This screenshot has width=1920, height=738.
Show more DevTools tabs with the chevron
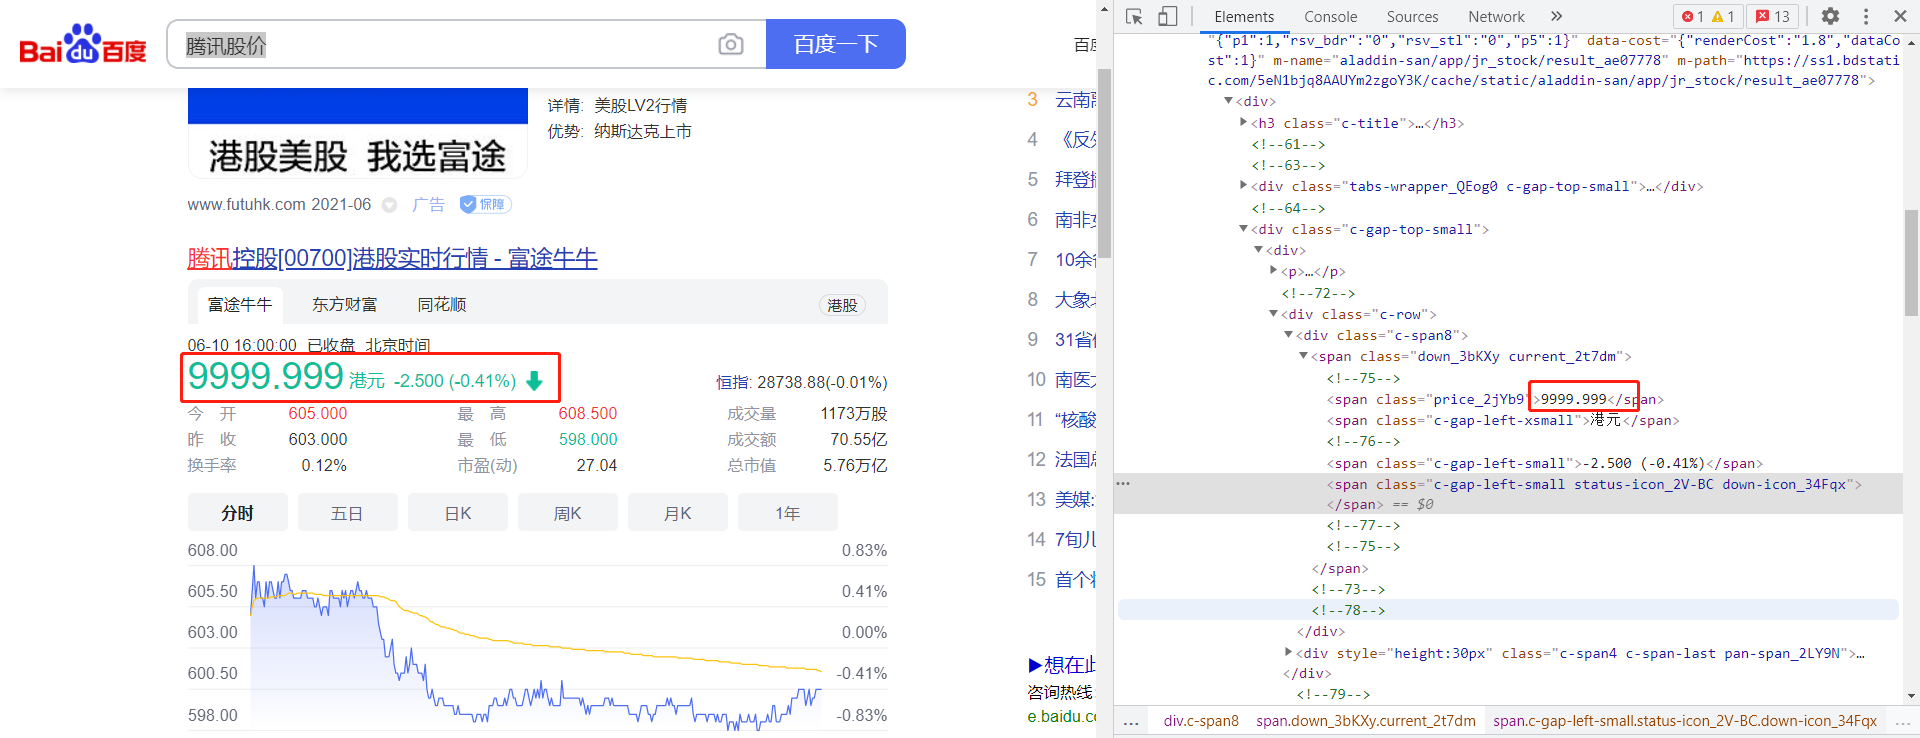1556,16
